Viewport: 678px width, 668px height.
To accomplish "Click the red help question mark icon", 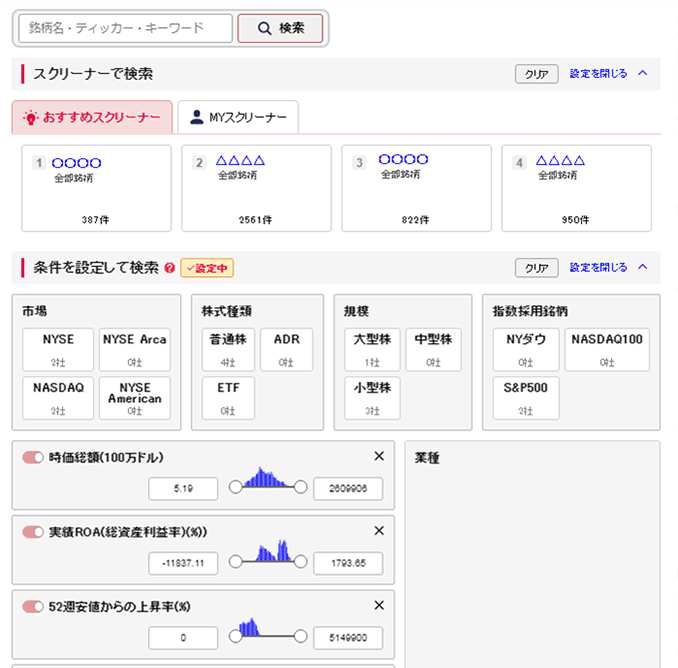I will tap(170, 268).
